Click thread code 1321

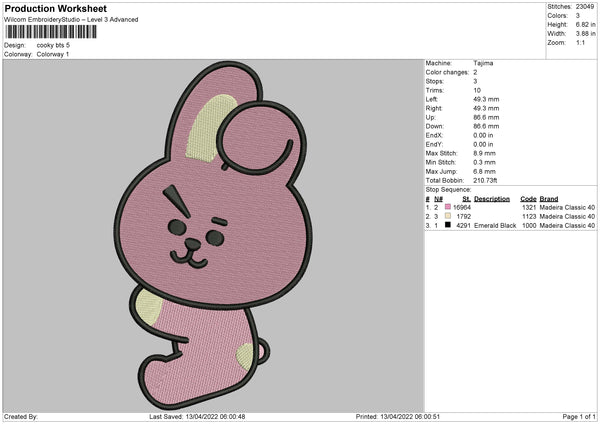click(529, 207)
